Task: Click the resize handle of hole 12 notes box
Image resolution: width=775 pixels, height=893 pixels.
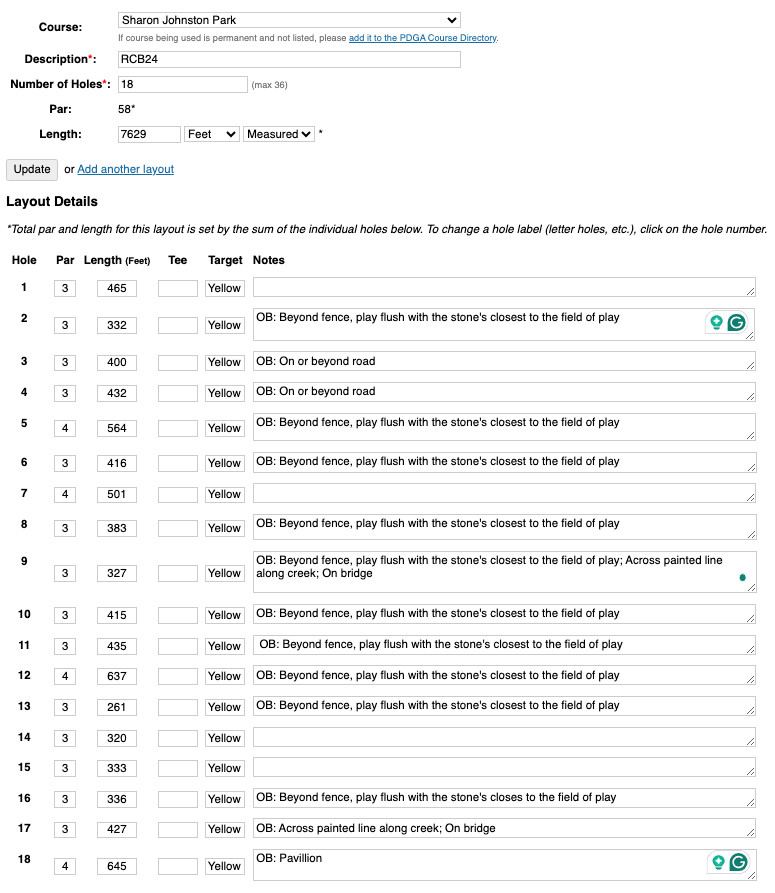Action: 751,679
